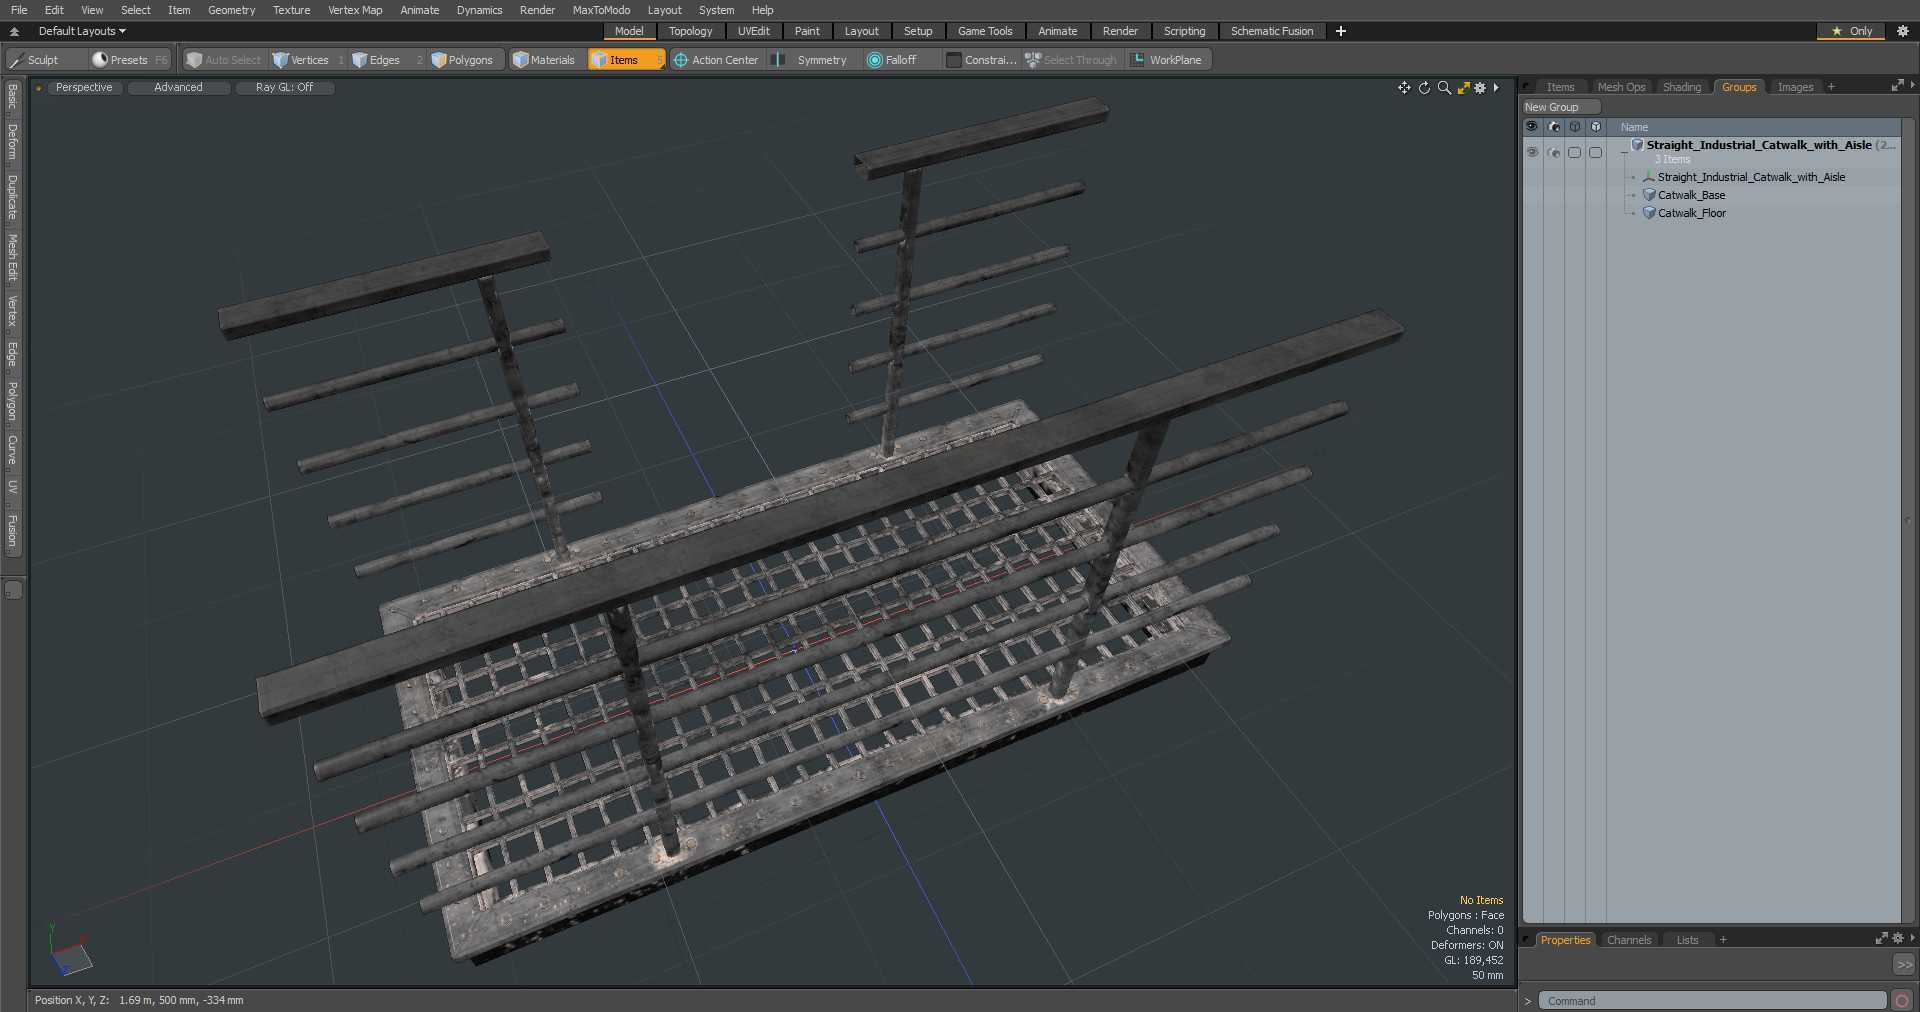Click the Catwalk_Floor mesh icon
Screen dimensions: 1920x1012
coord(1649,213)
